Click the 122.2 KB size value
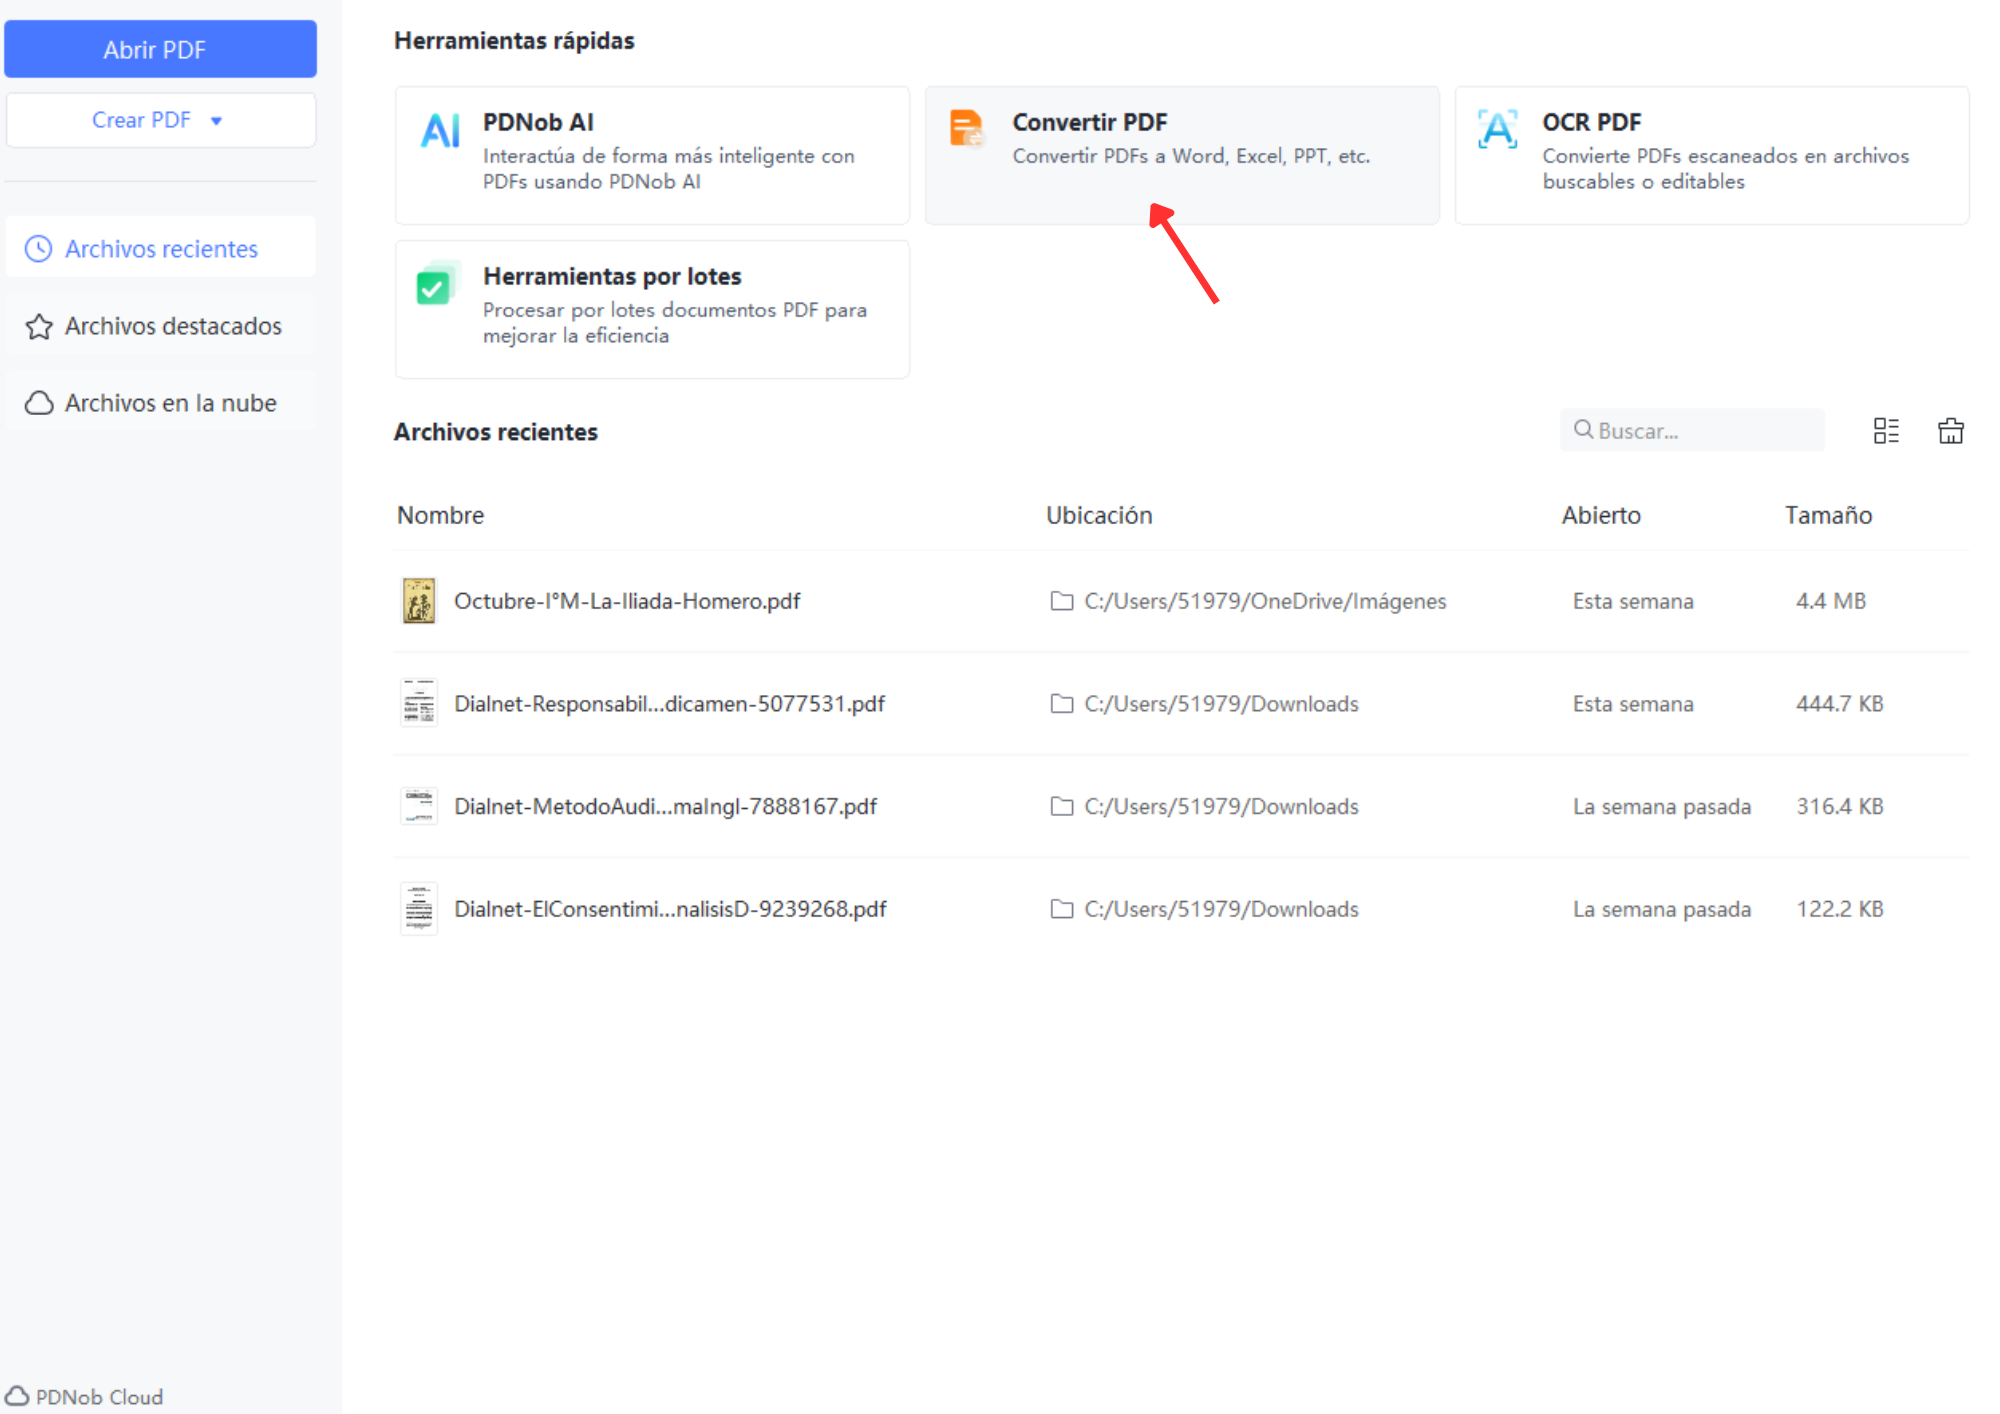Image resolution: width=2000 pixels, height=1414 pixels. pyautogui.click(x=1840, y=909)
